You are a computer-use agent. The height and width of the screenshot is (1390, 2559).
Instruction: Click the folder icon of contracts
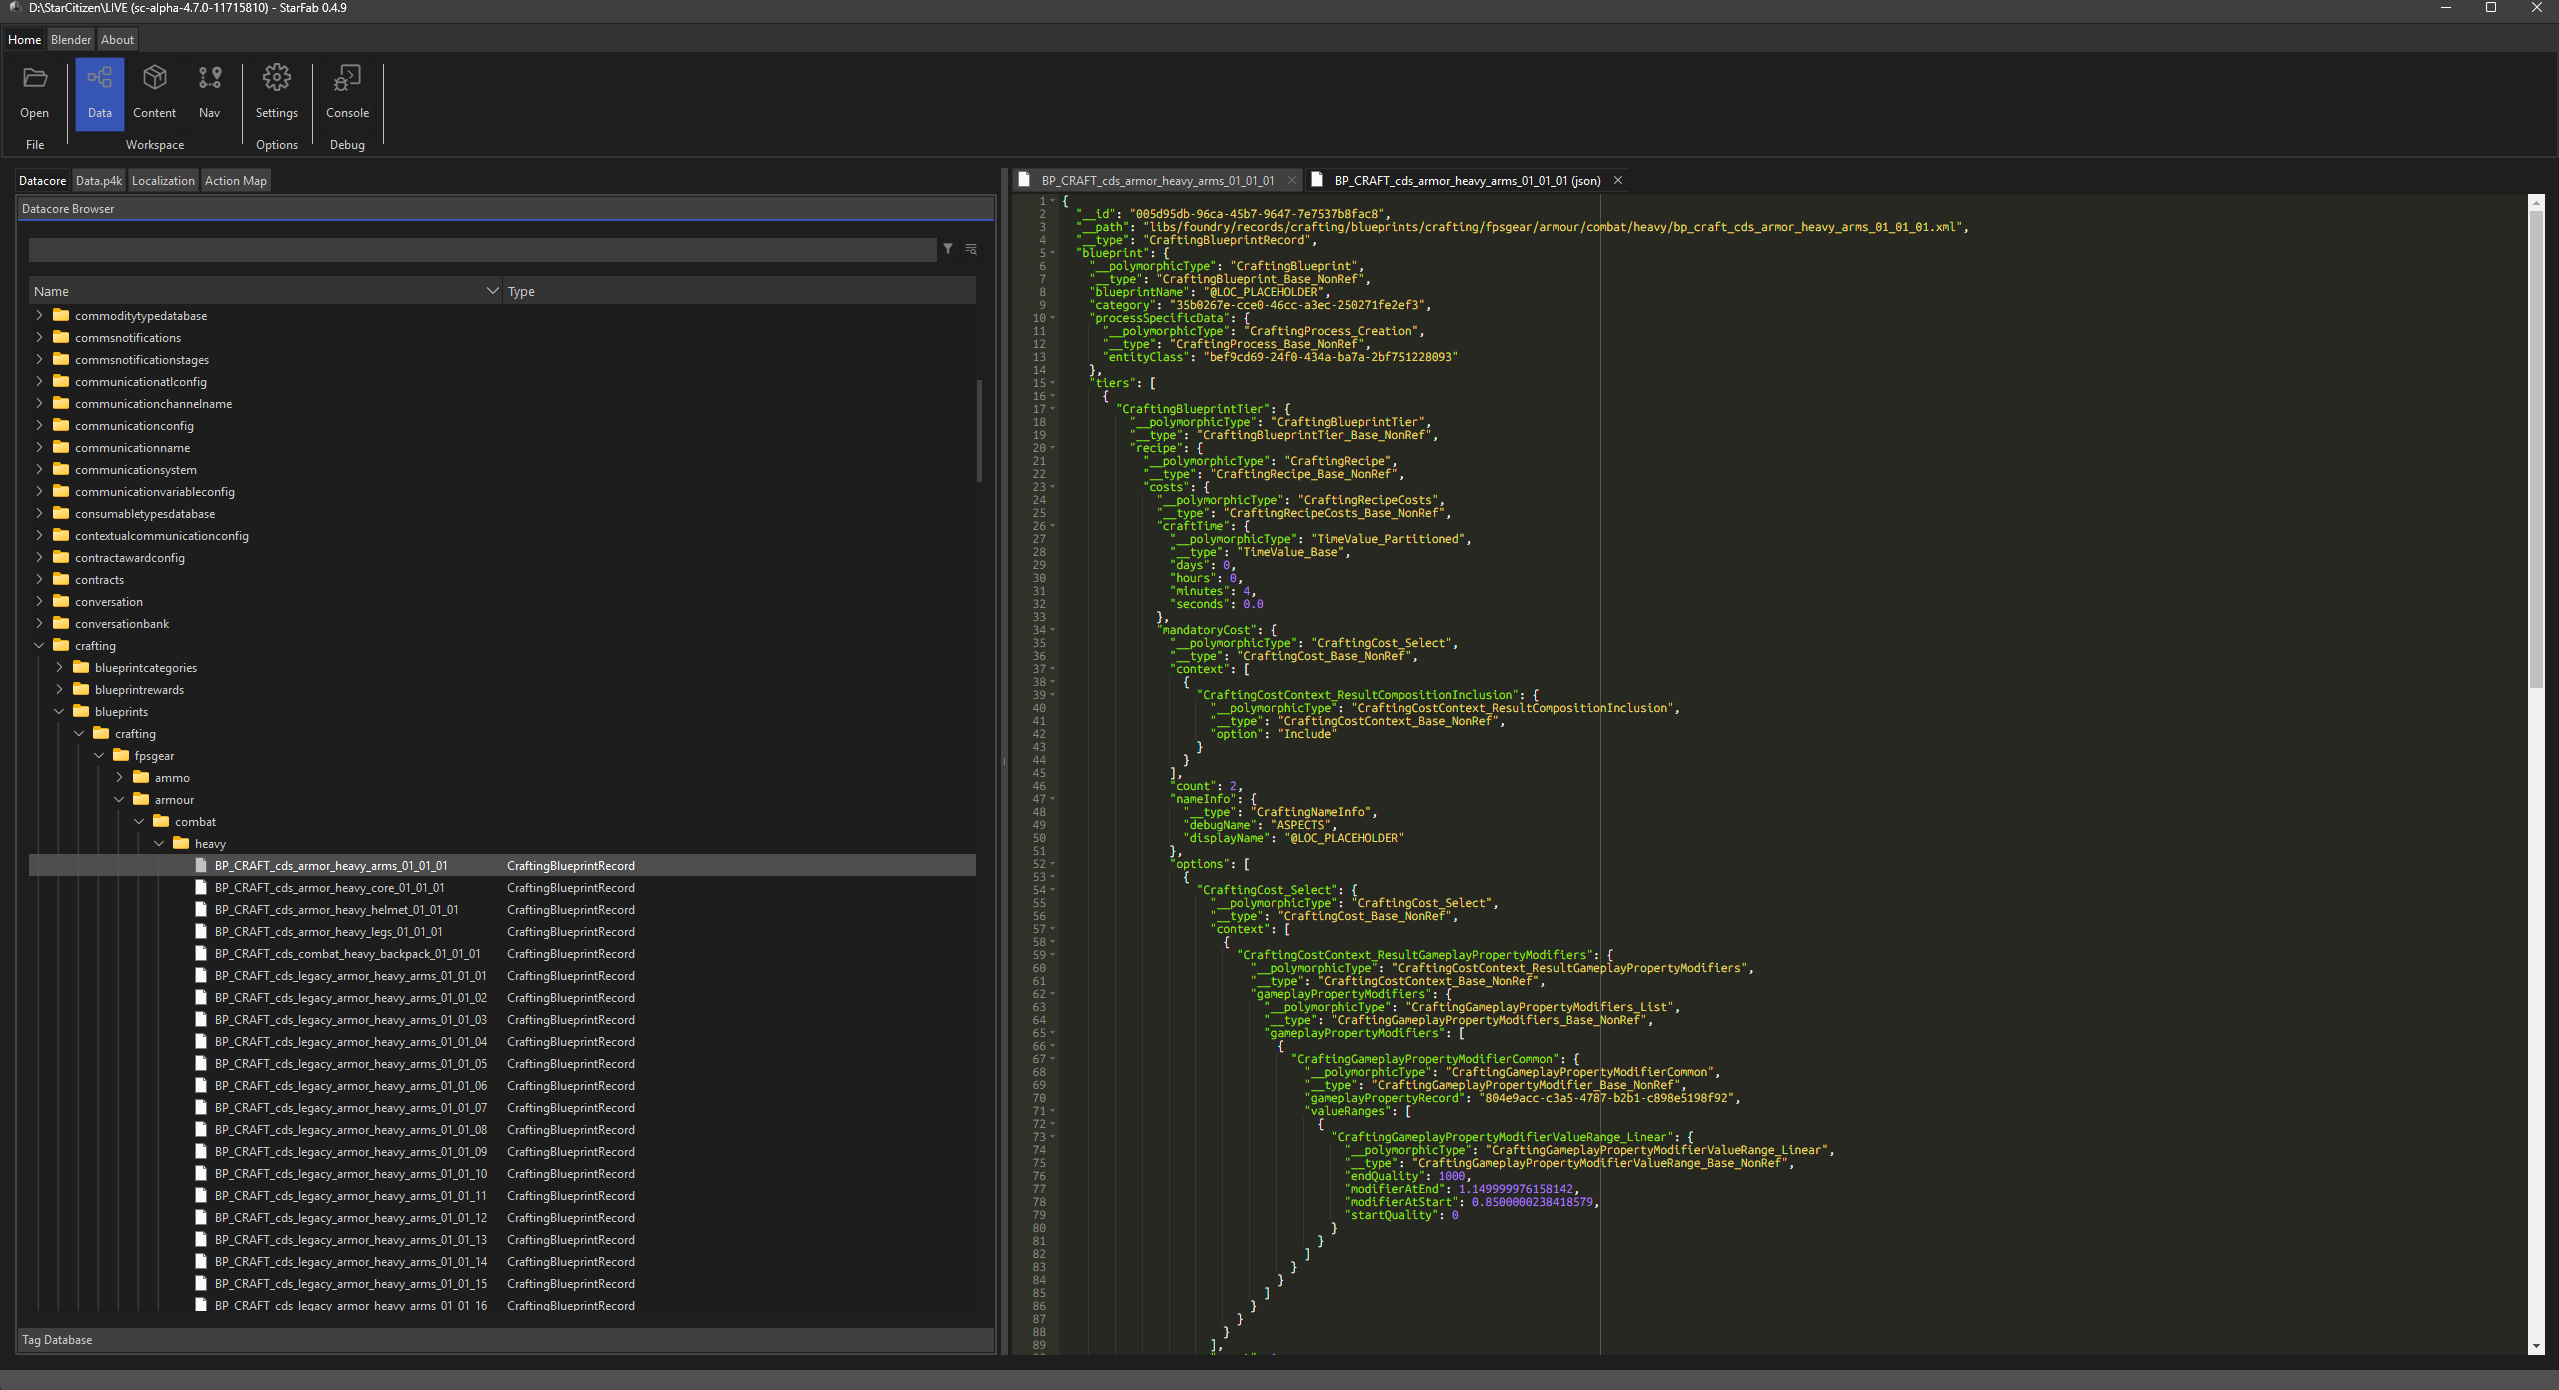61,580
